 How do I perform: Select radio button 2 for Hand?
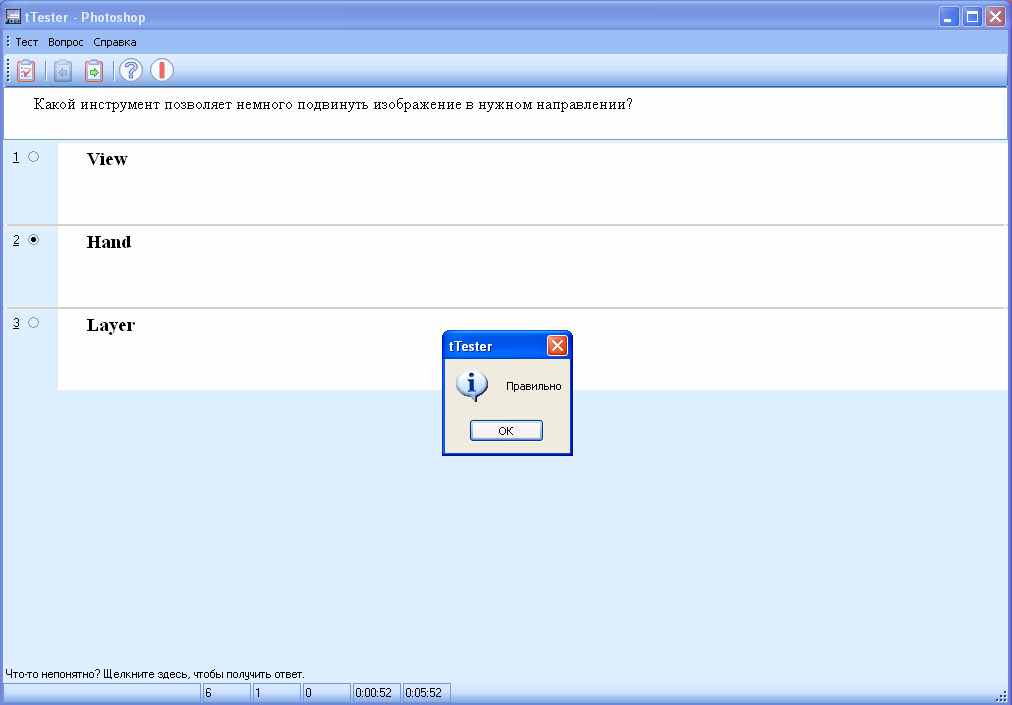34,240
